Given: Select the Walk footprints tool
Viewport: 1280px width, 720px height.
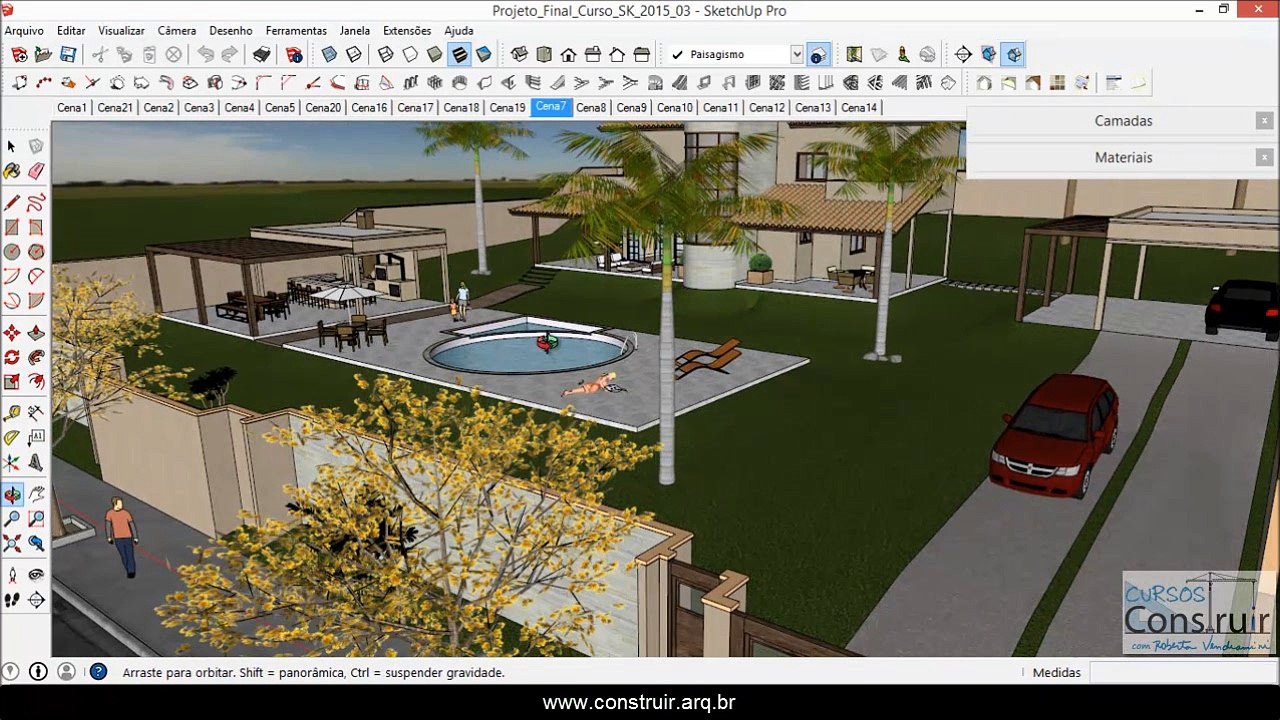Looking at the screenshot, I should click(x=12, y=600).
